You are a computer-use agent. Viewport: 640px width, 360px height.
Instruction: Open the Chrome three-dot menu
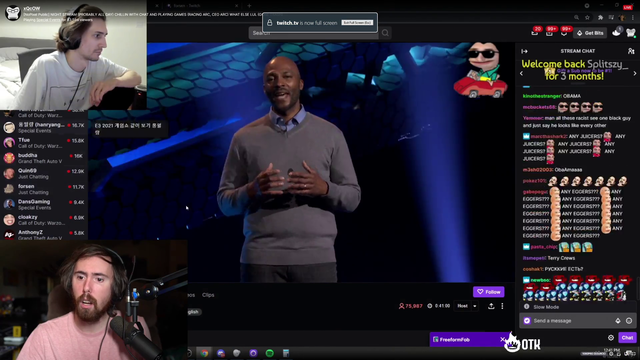pos(633,17)
